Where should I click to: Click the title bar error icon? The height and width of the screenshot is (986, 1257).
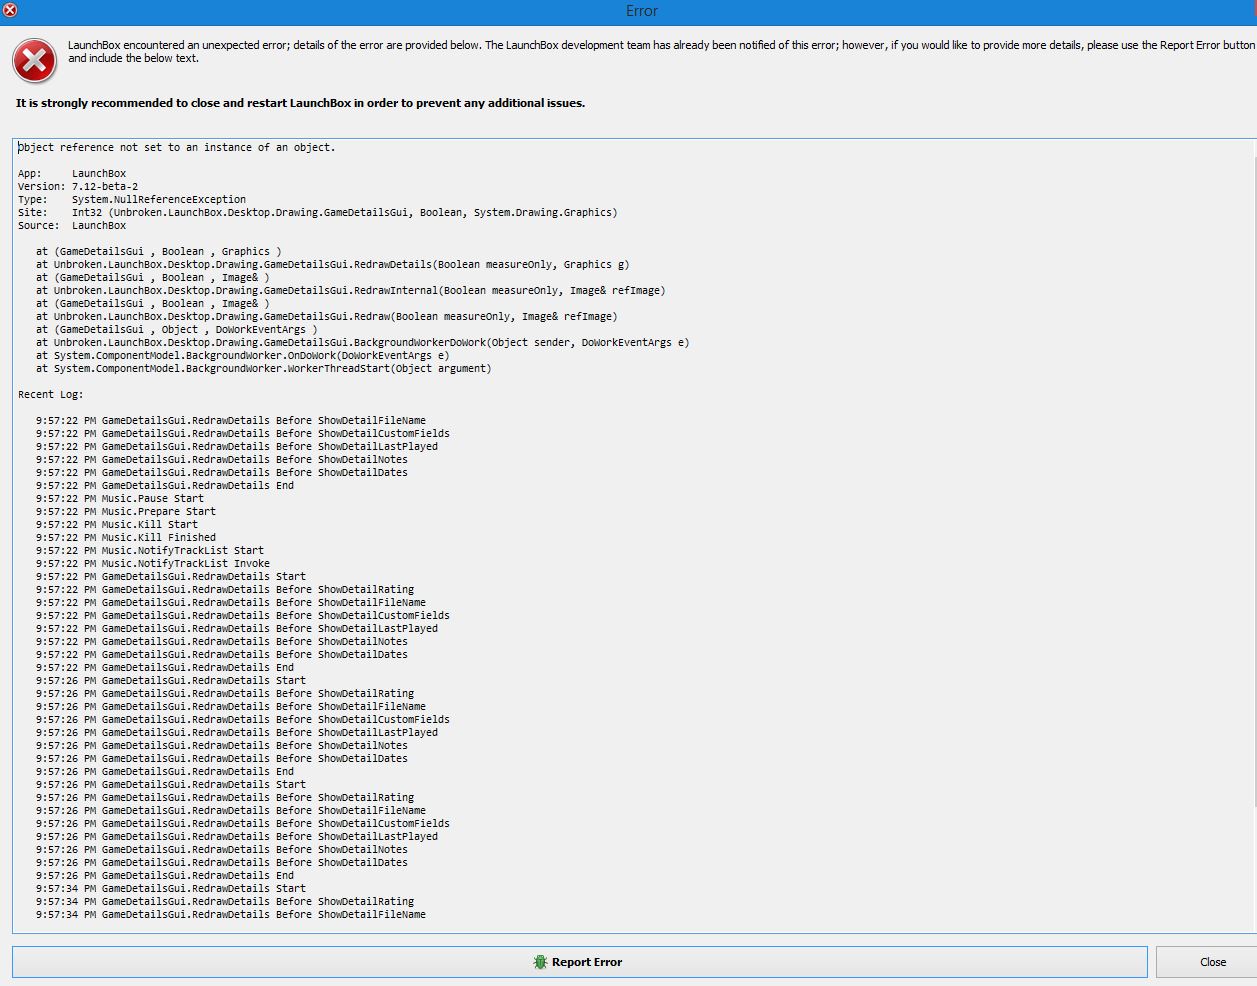10,10
